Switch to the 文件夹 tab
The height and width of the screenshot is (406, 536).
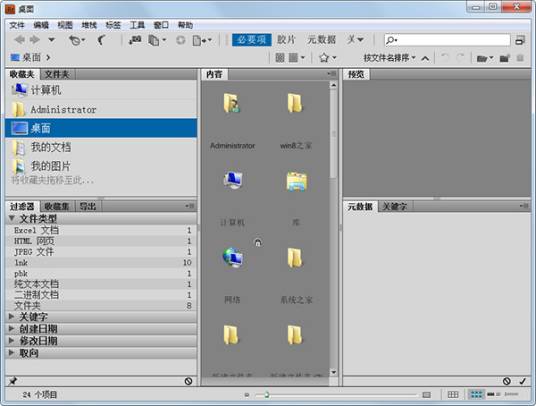pos(57,74)
